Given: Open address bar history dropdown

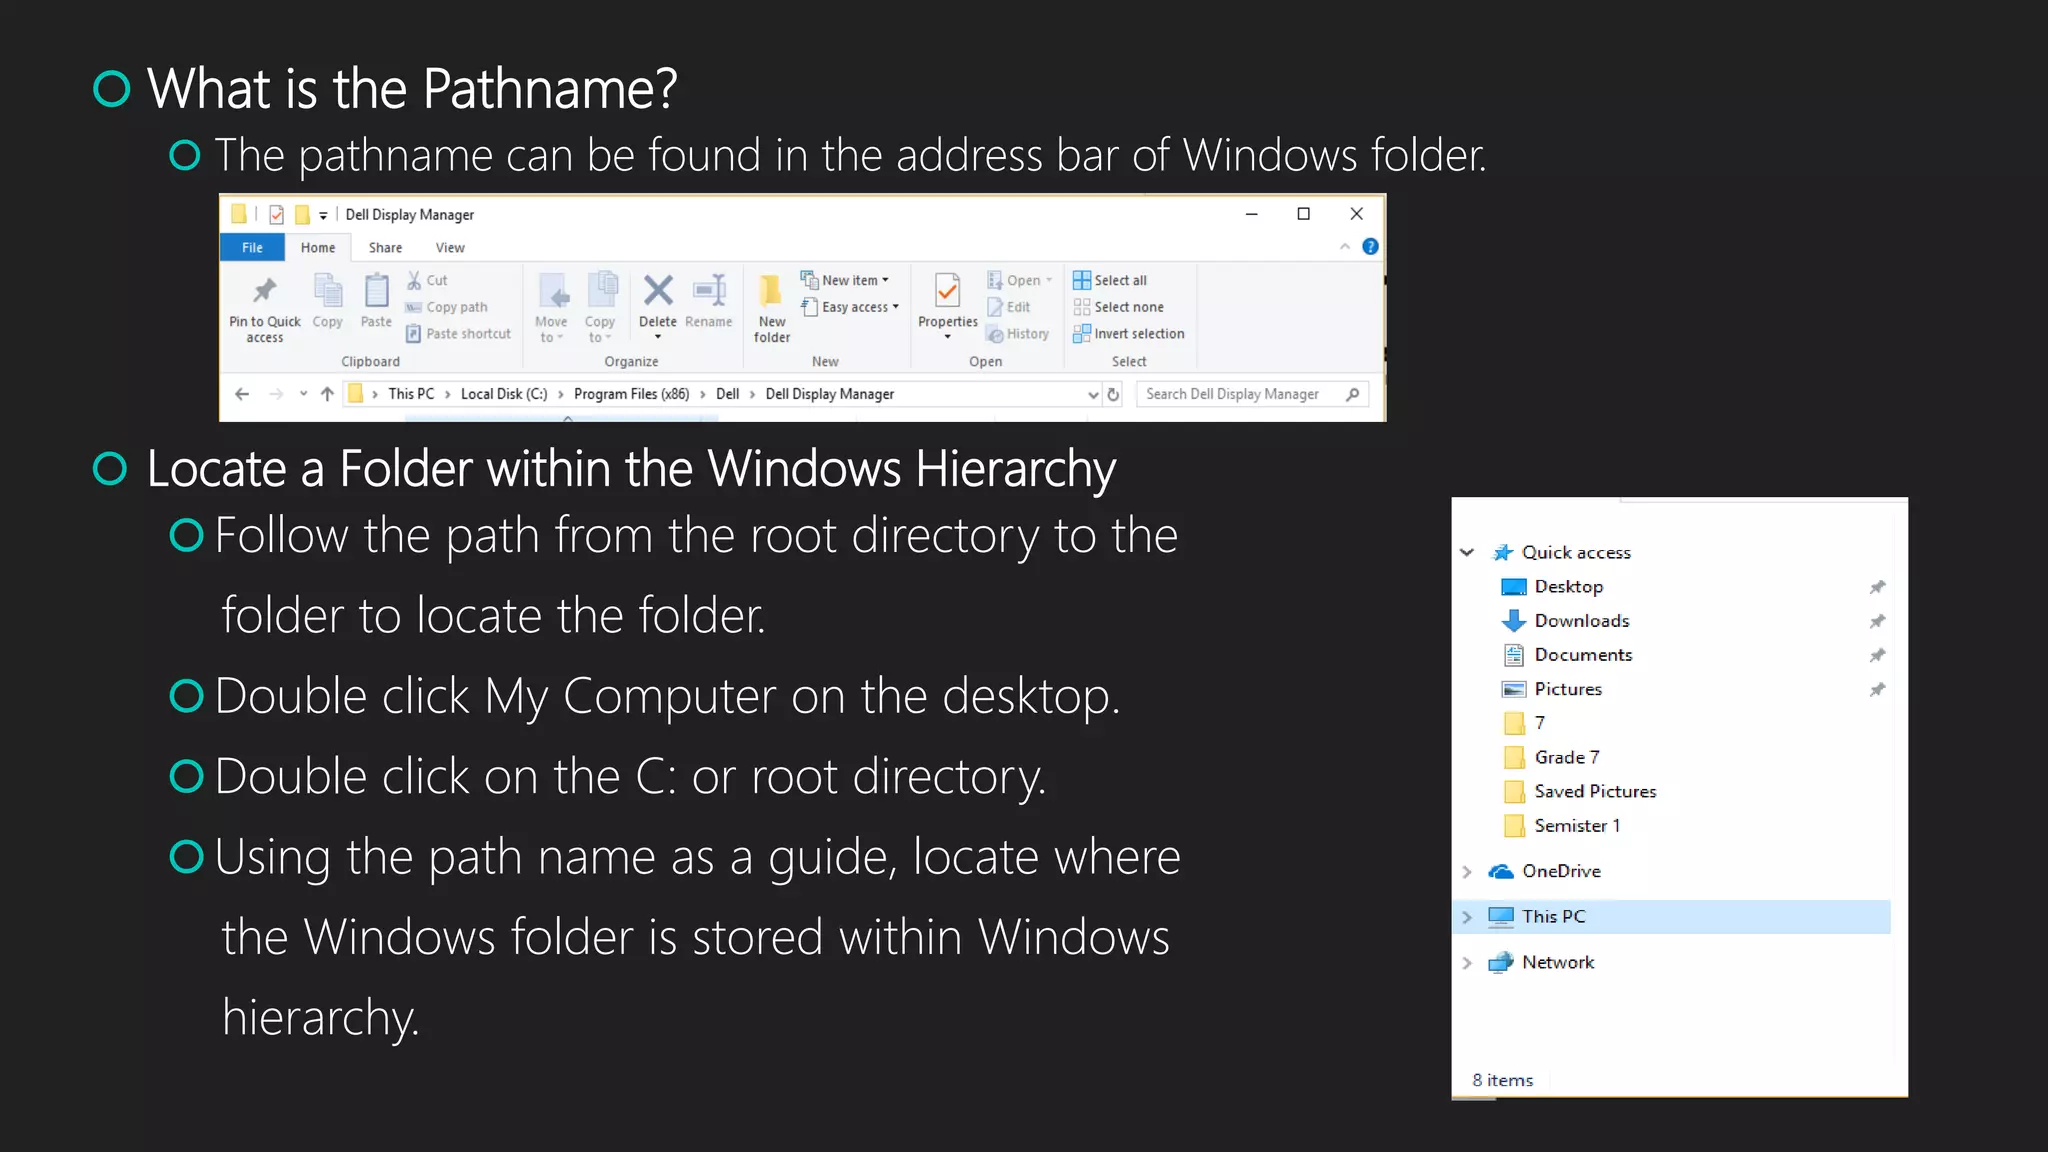Looking at the screenshot, I should [1093, 394].
